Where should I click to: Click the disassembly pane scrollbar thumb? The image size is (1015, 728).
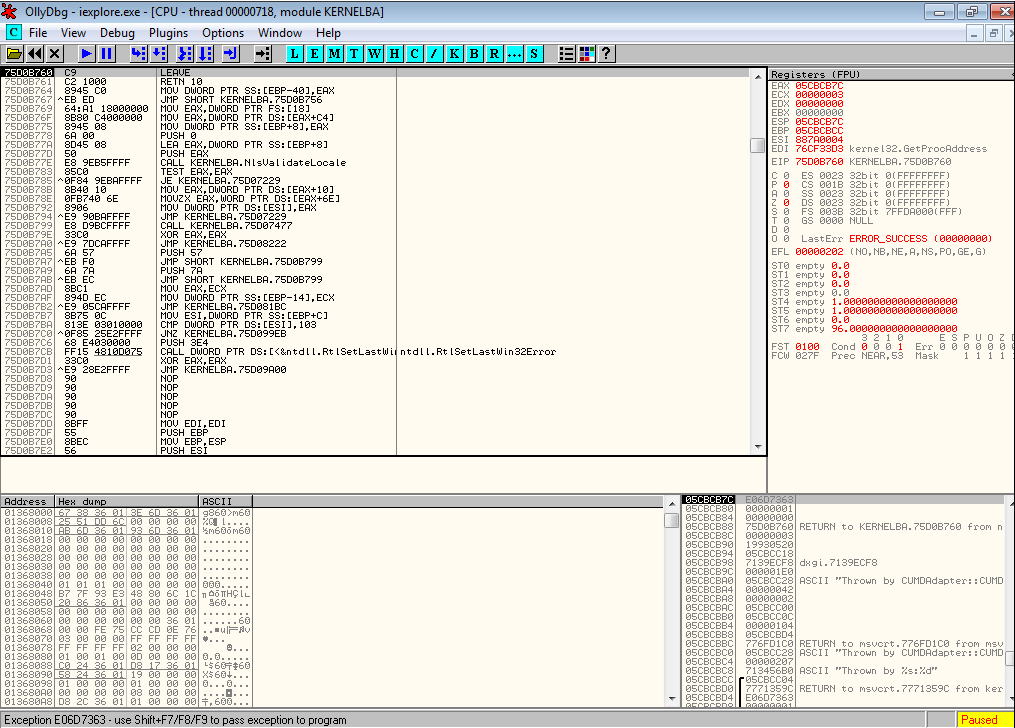pyautogui.click(x=757, y=146)
